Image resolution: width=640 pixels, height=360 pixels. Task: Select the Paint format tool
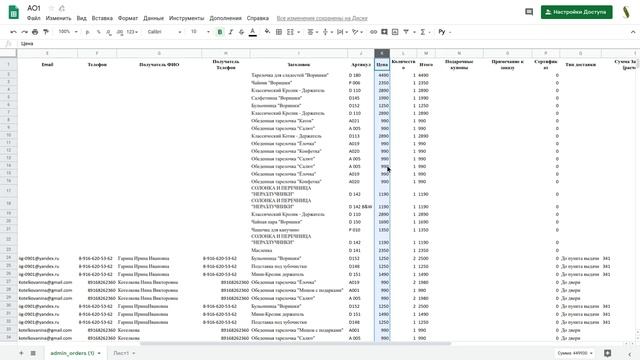tap(46, 32)
